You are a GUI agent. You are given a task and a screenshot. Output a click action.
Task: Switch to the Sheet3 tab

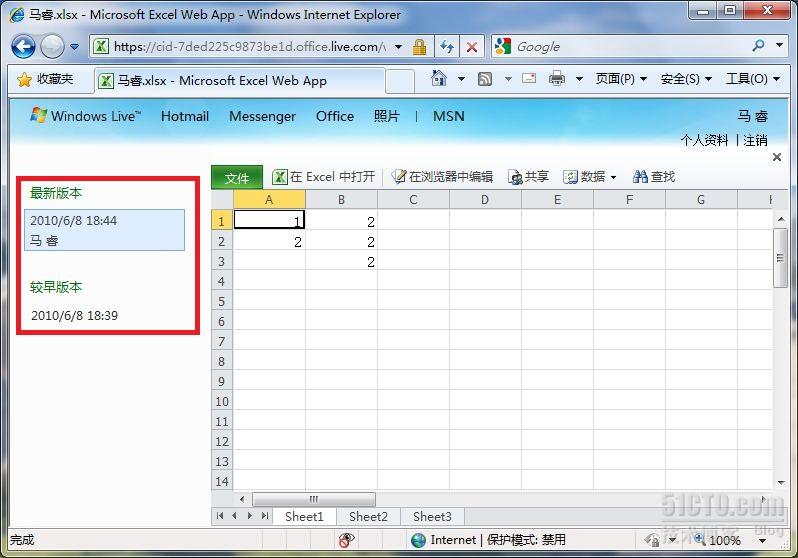pyautogui.click(x=432, y=516)
